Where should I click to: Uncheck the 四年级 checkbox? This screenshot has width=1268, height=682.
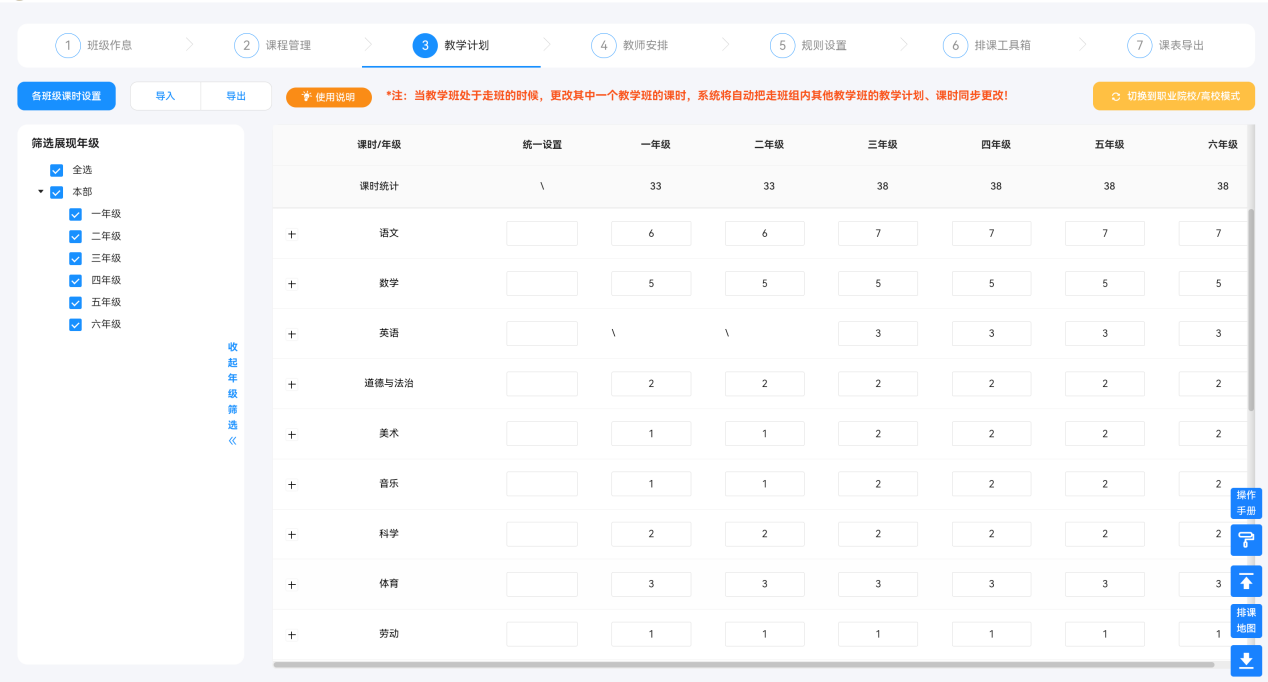point(75,280)
